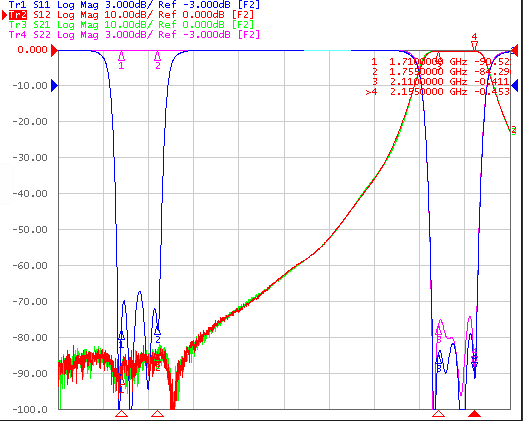
Task: Click the -60.00 Y-axis label
Action: 30,266
